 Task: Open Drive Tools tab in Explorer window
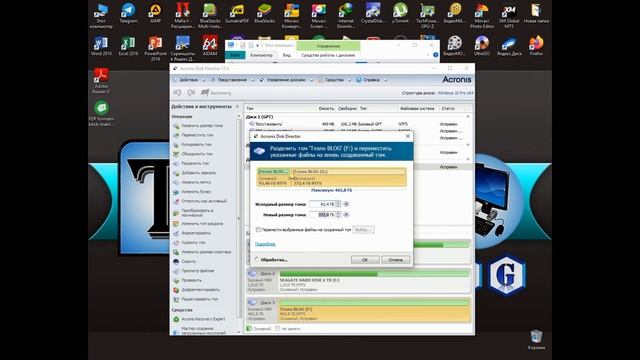[328, 55]
